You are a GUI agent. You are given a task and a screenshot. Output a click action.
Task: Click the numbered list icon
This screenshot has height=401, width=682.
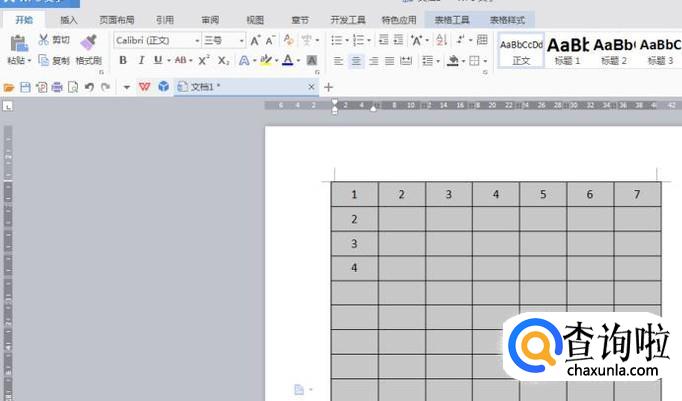coord(358,40)
